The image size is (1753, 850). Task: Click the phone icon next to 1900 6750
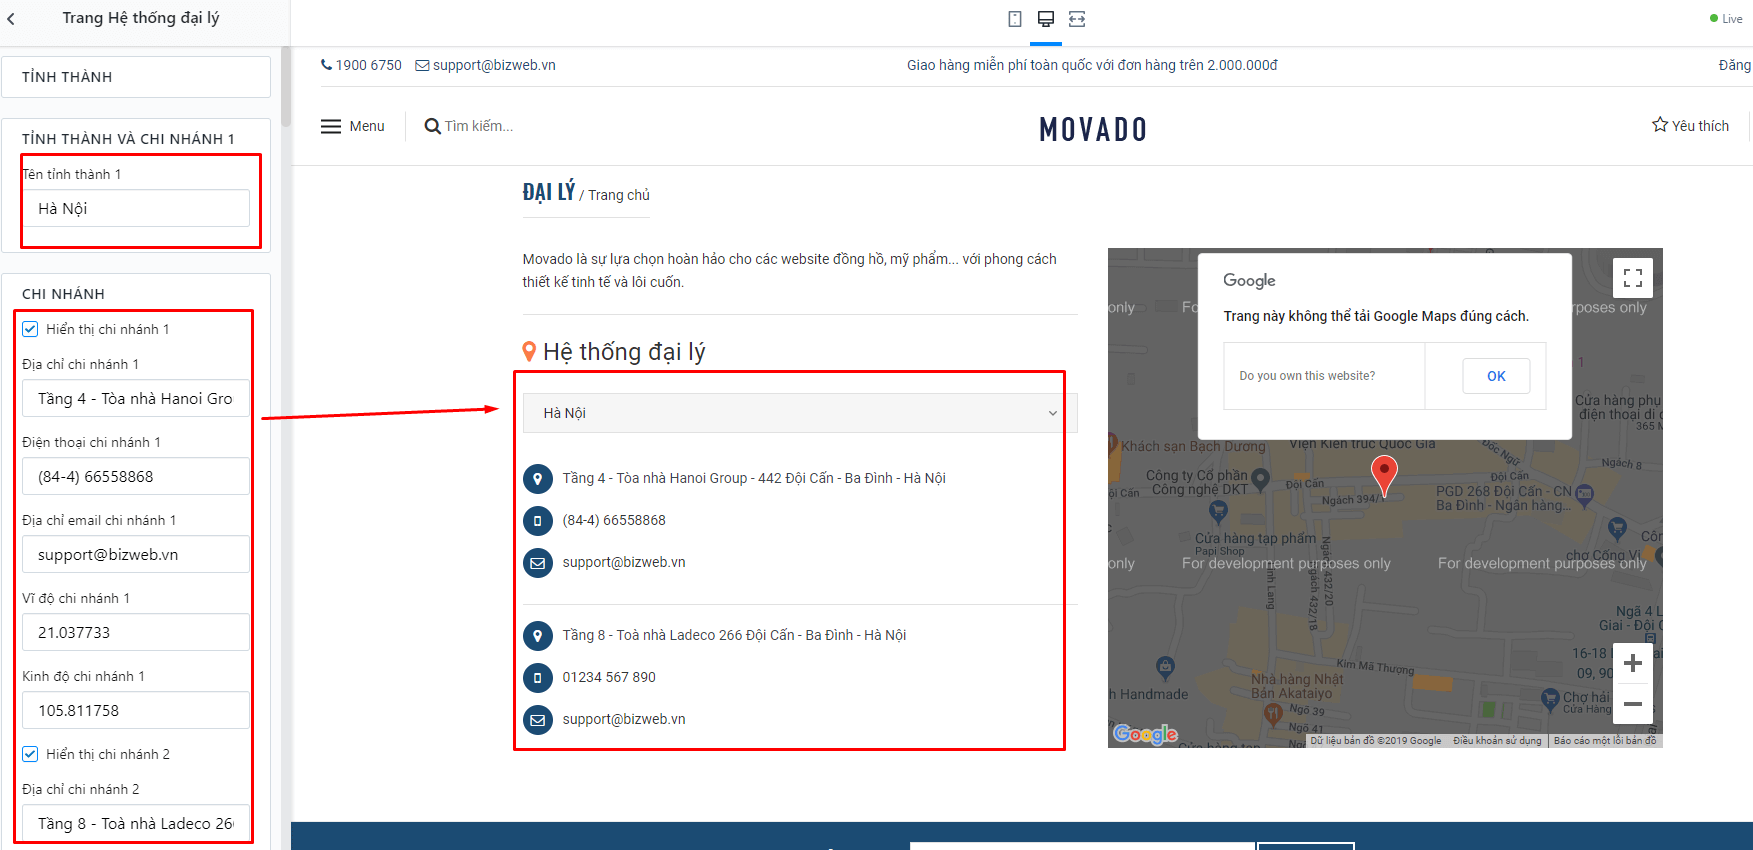326,65
